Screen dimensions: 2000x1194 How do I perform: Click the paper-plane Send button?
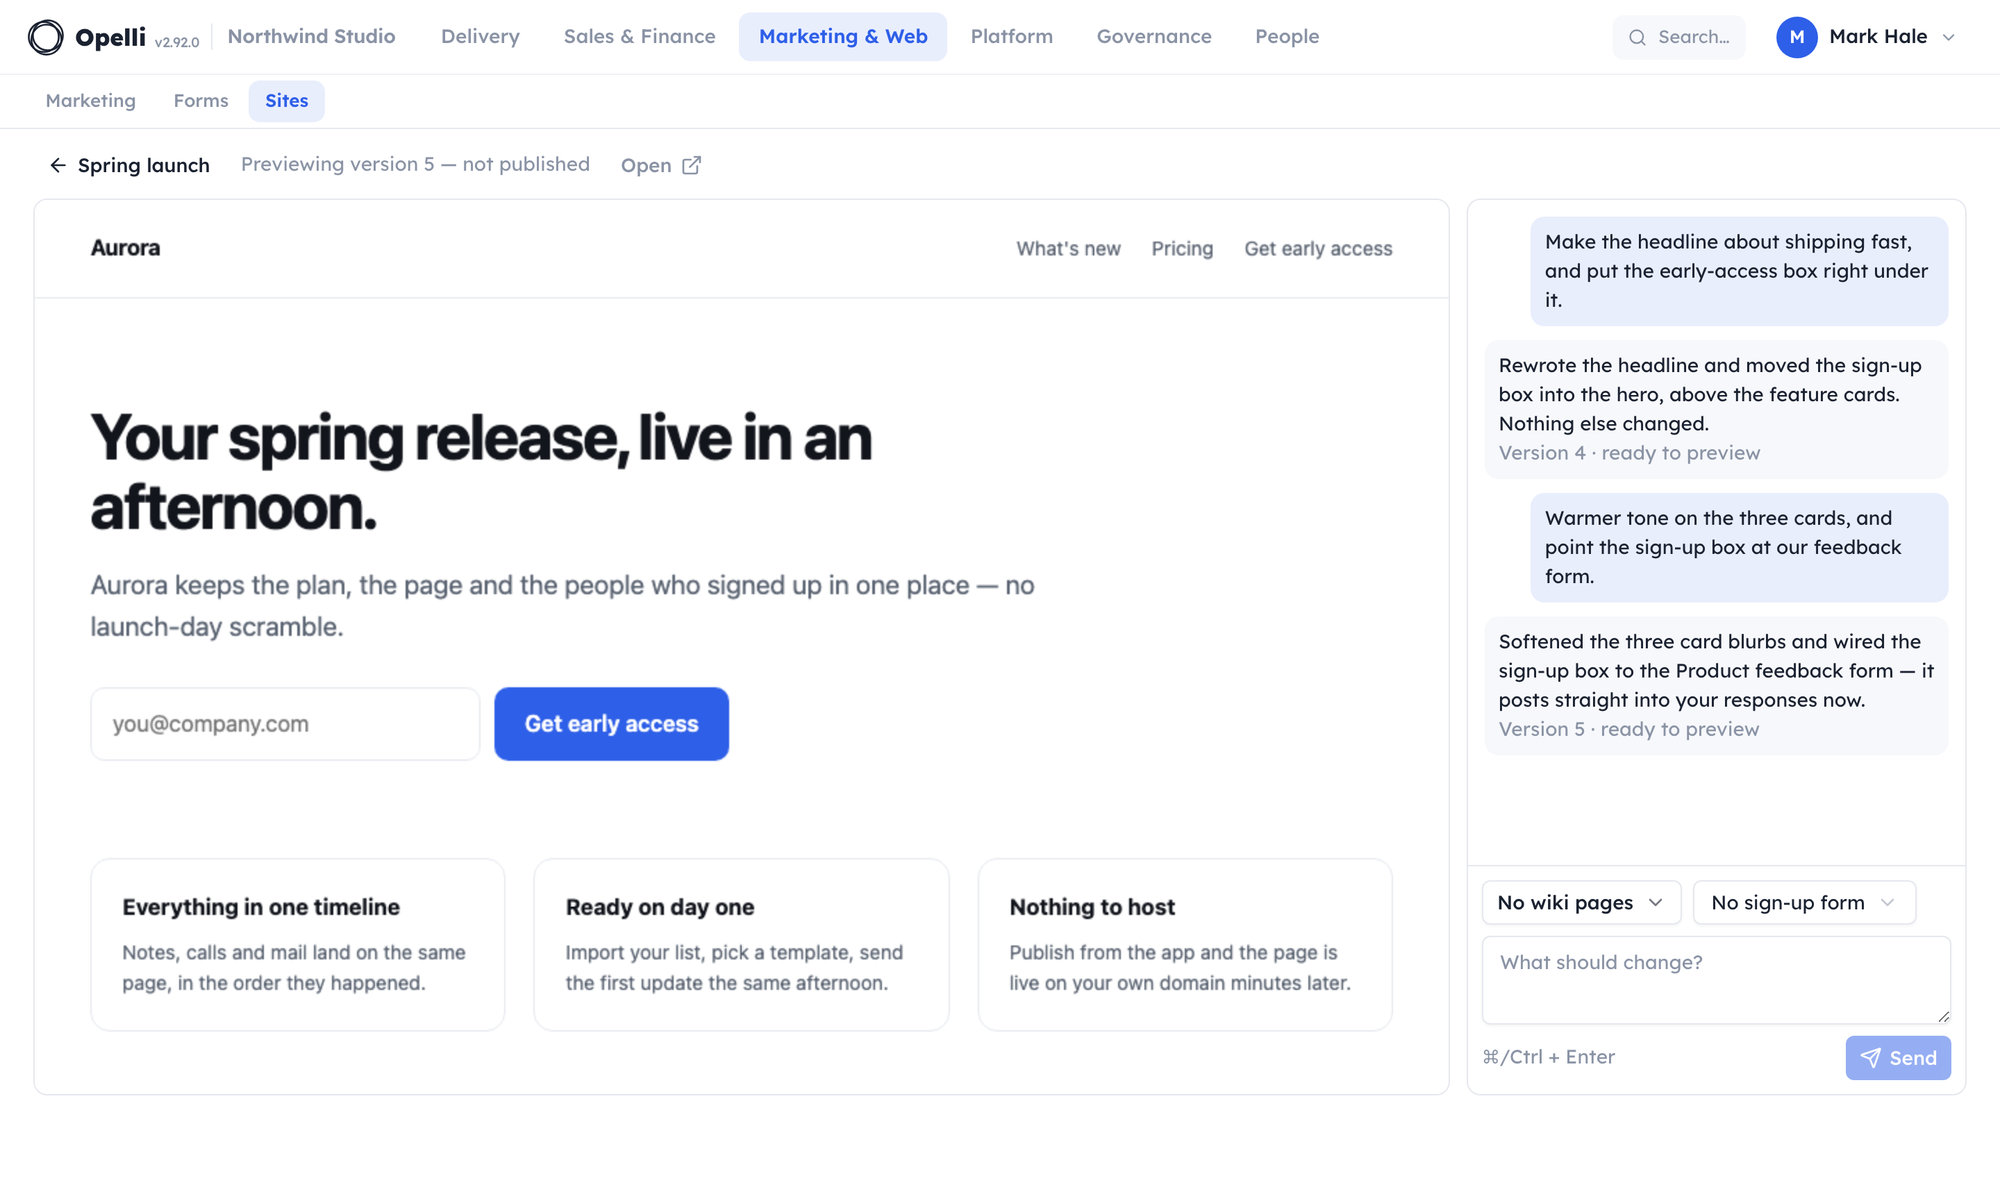(1897, 1057)
